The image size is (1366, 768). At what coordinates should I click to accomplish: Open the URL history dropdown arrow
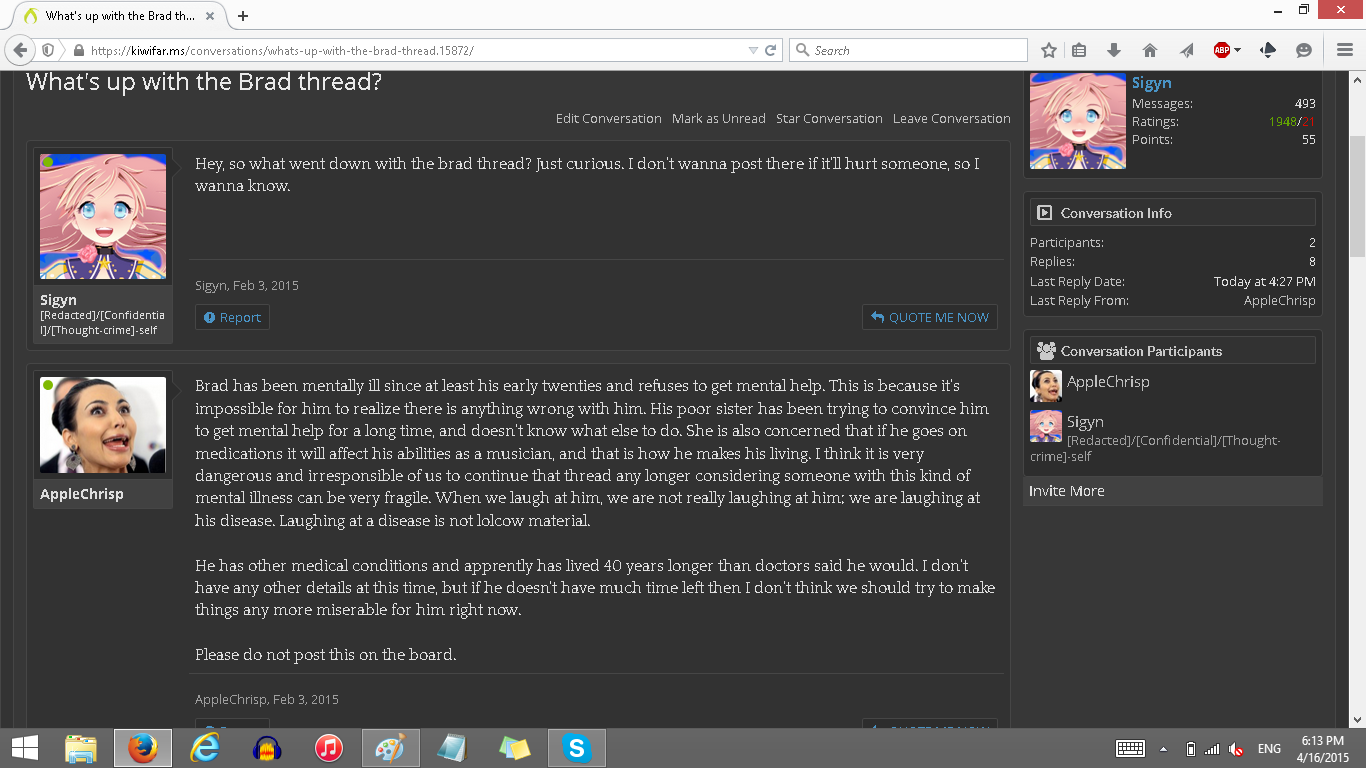753,50
